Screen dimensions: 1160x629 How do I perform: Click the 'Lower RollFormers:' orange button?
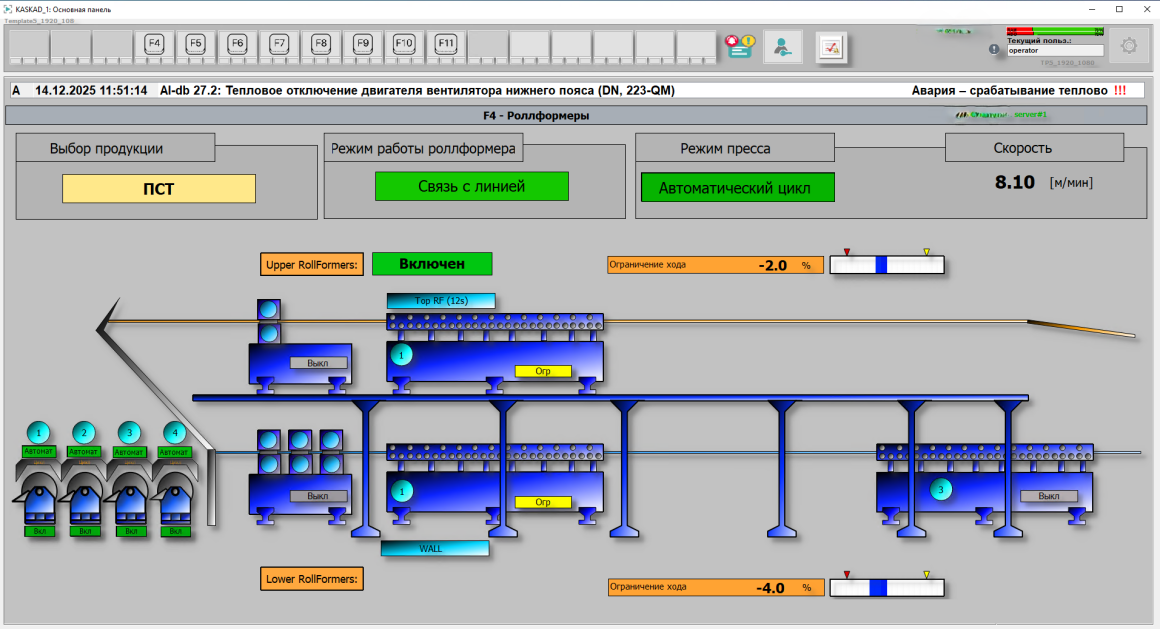(x=311, y=578)
